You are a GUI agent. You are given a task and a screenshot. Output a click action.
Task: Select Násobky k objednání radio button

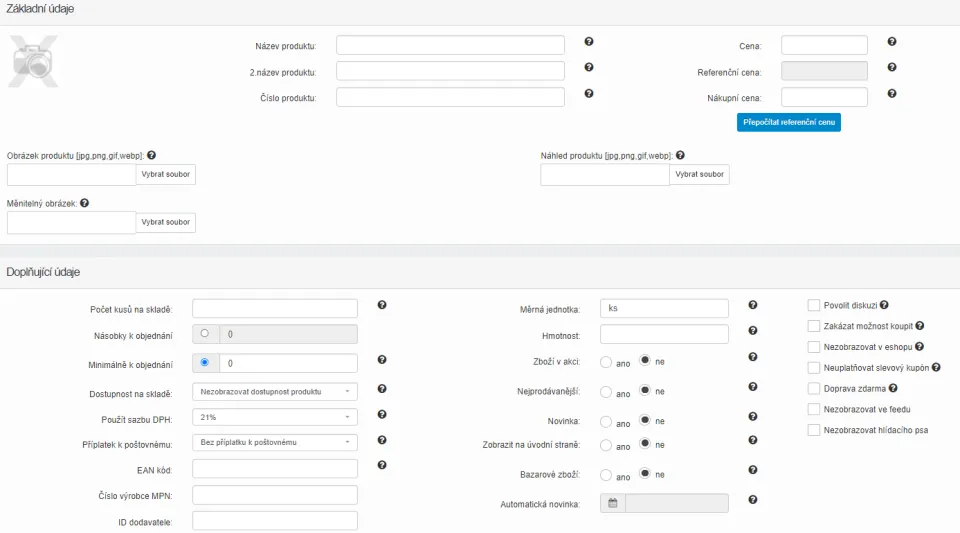tap(204, 334)
